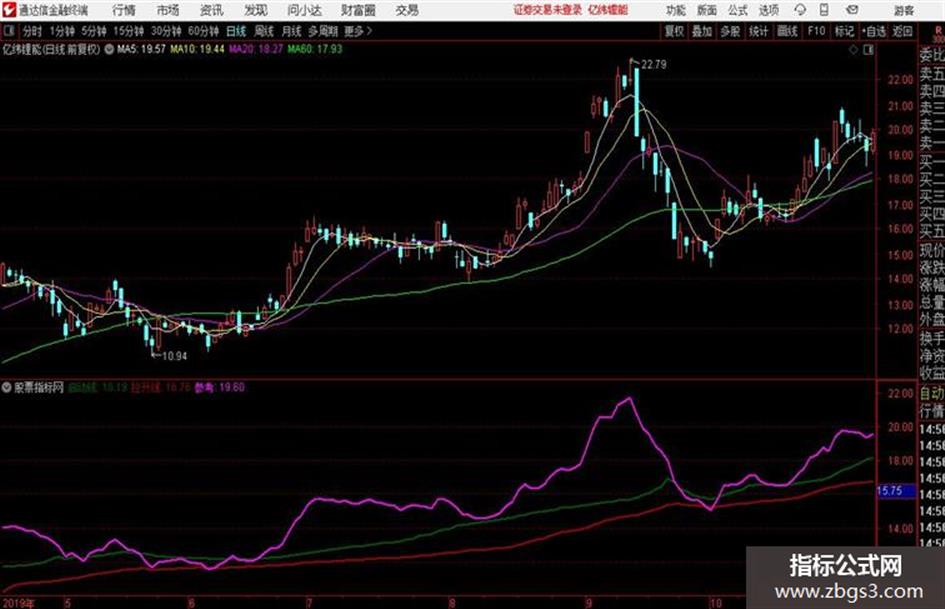Click the customer service headset icon
Image resolution: width=945 pixels, height=609 pixels.
pos(800,10)
